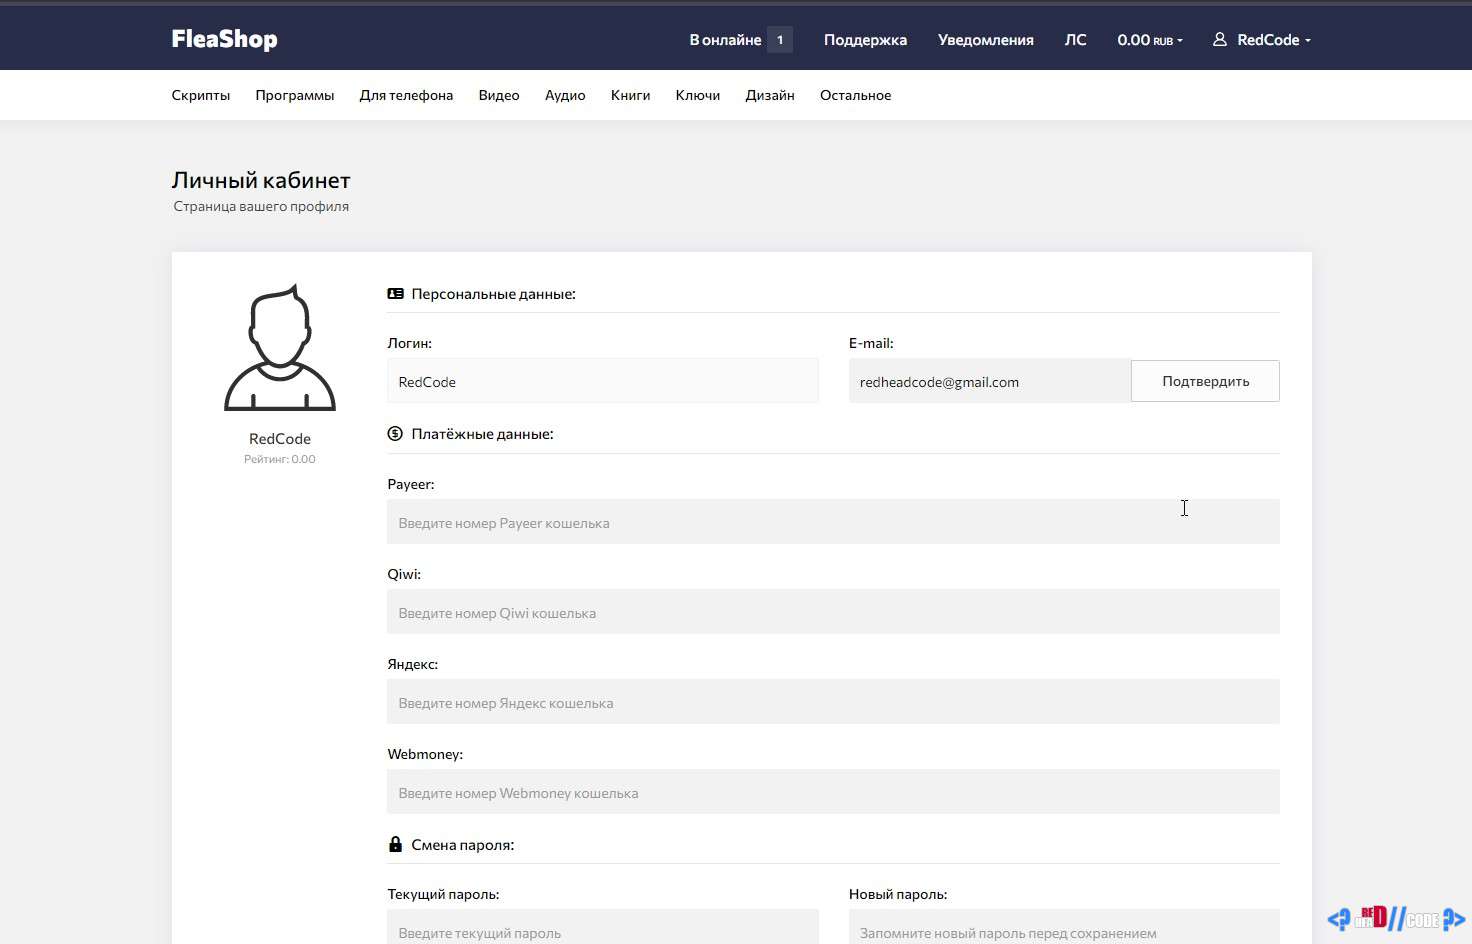
Task: Click the Логин field containing RedCode
Action: pyautogui.click(x=603, y=381)
